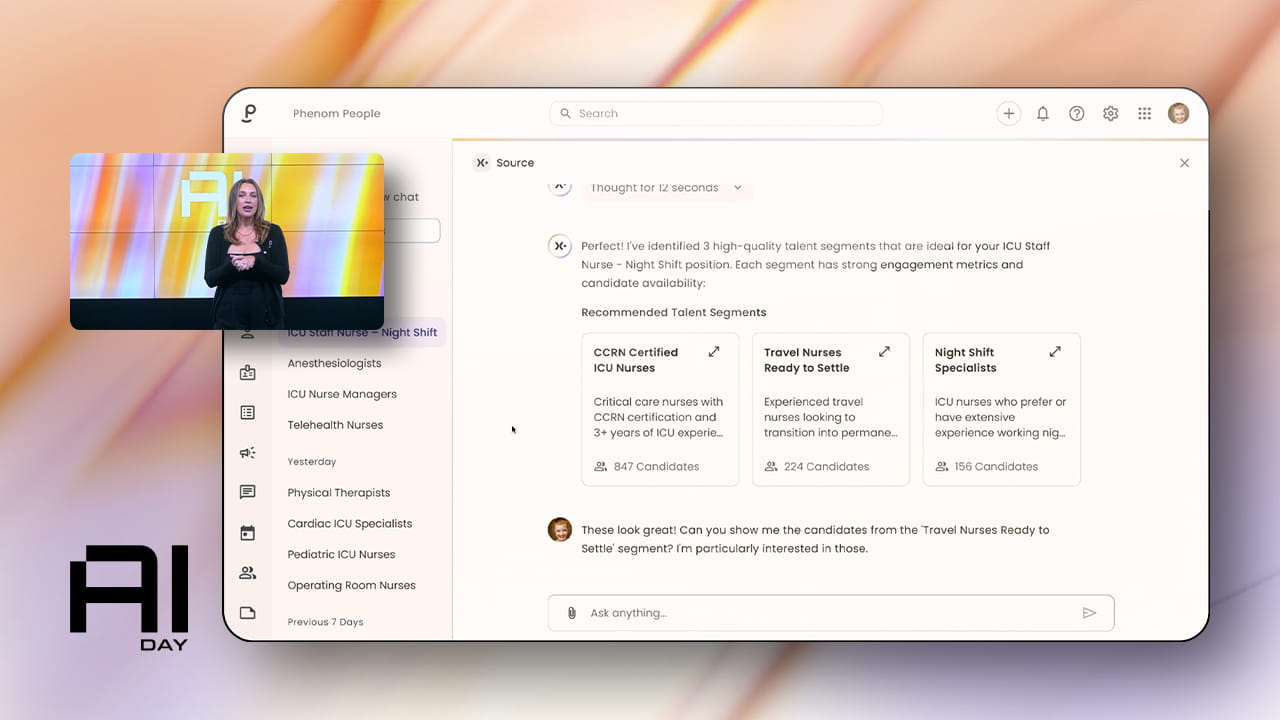This screenshot has width=1280, height=720.
Task: Open the messages chat sidebar icon
Action: pos(248,492)
